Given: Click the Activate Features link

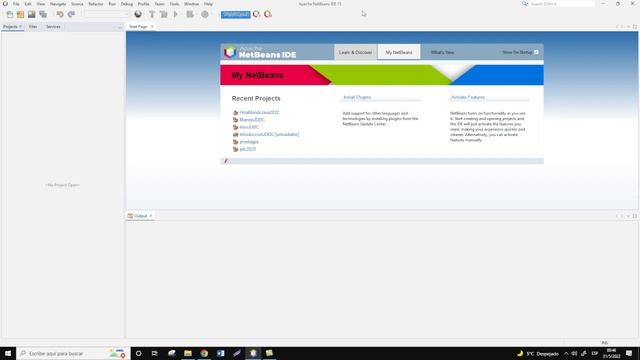Looking at the screenshot, I should 468,97.
